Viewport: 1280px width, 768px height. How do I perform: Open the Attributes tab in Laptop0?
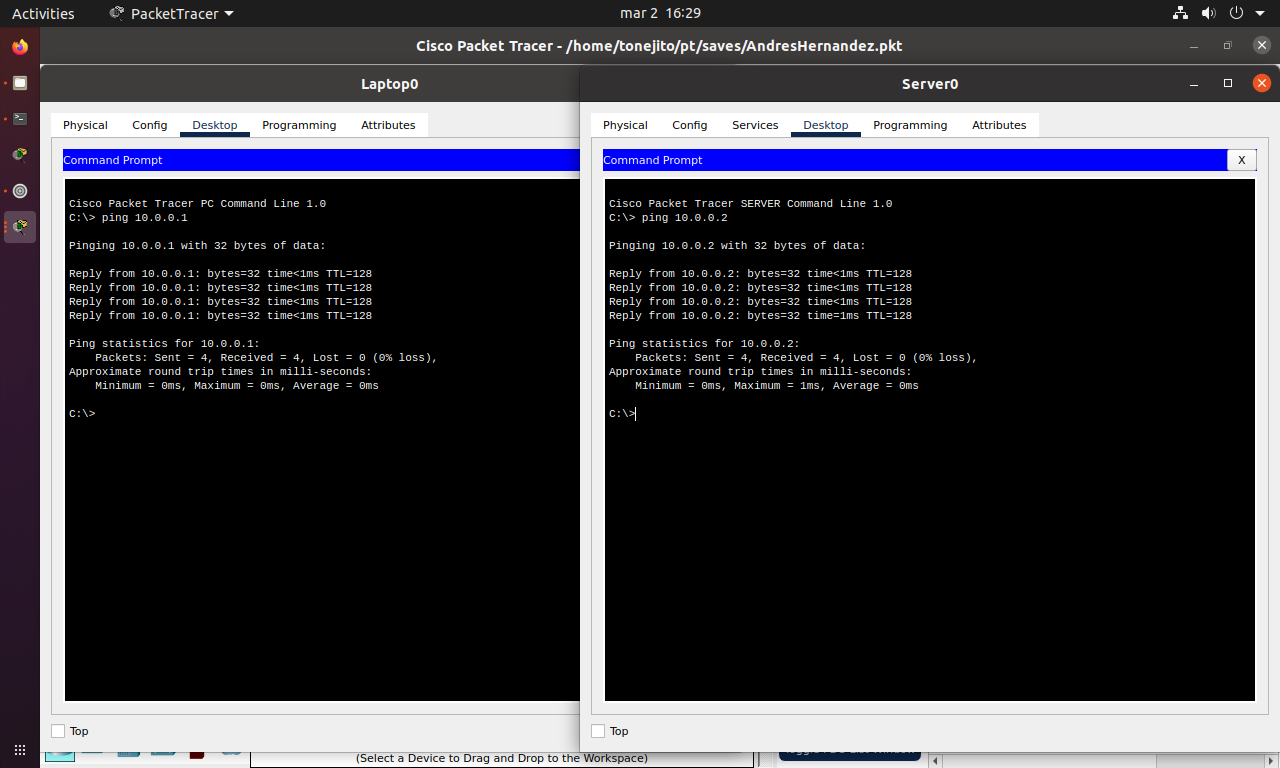click(x=388, y=125)
